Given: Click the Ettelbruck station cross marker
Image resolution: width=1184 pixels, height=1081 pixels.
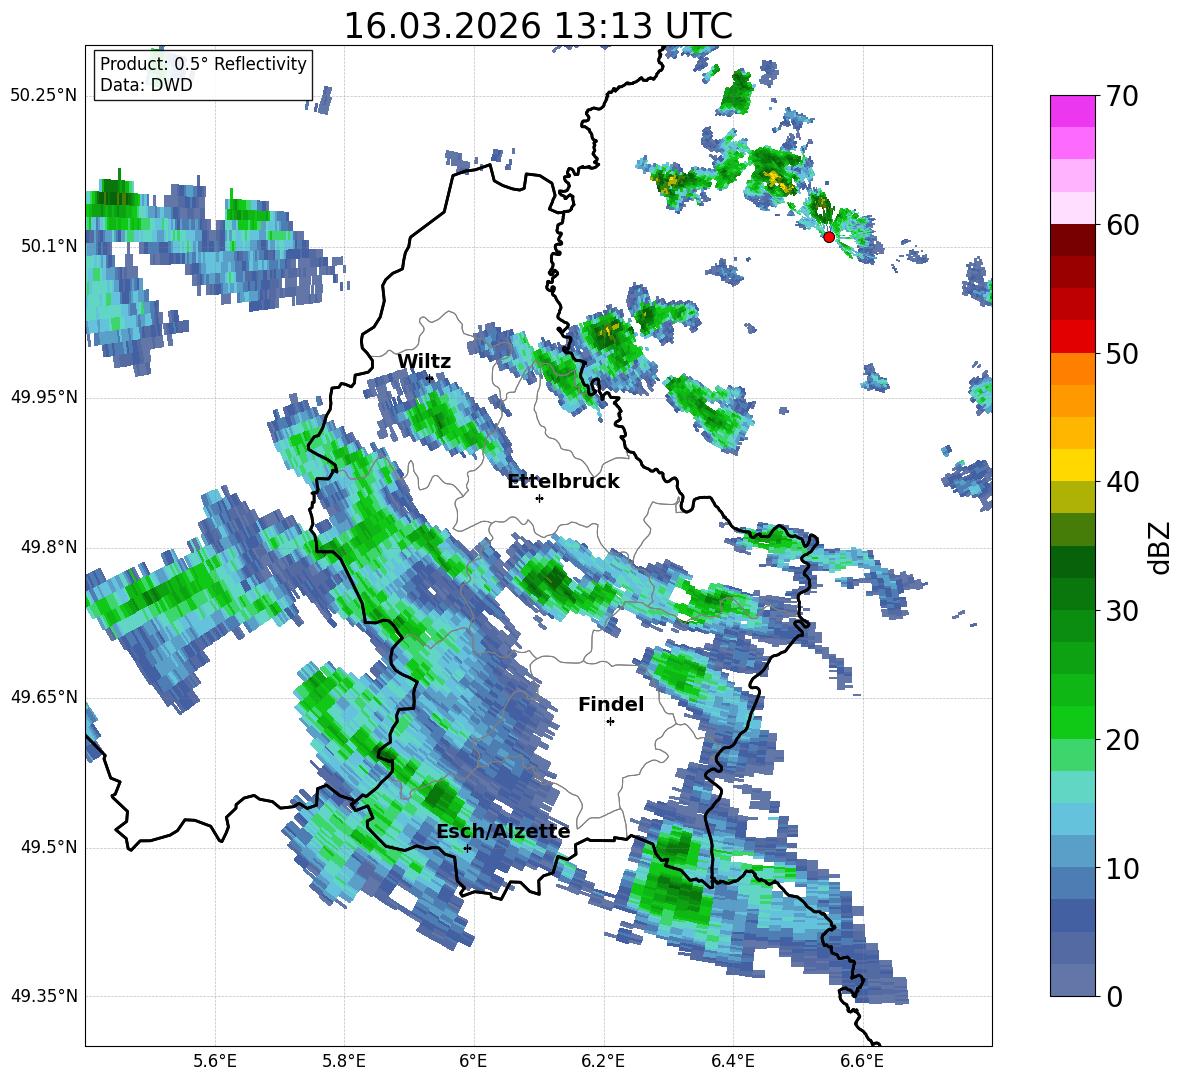Looking at the screenshot, I should [539, 498].
